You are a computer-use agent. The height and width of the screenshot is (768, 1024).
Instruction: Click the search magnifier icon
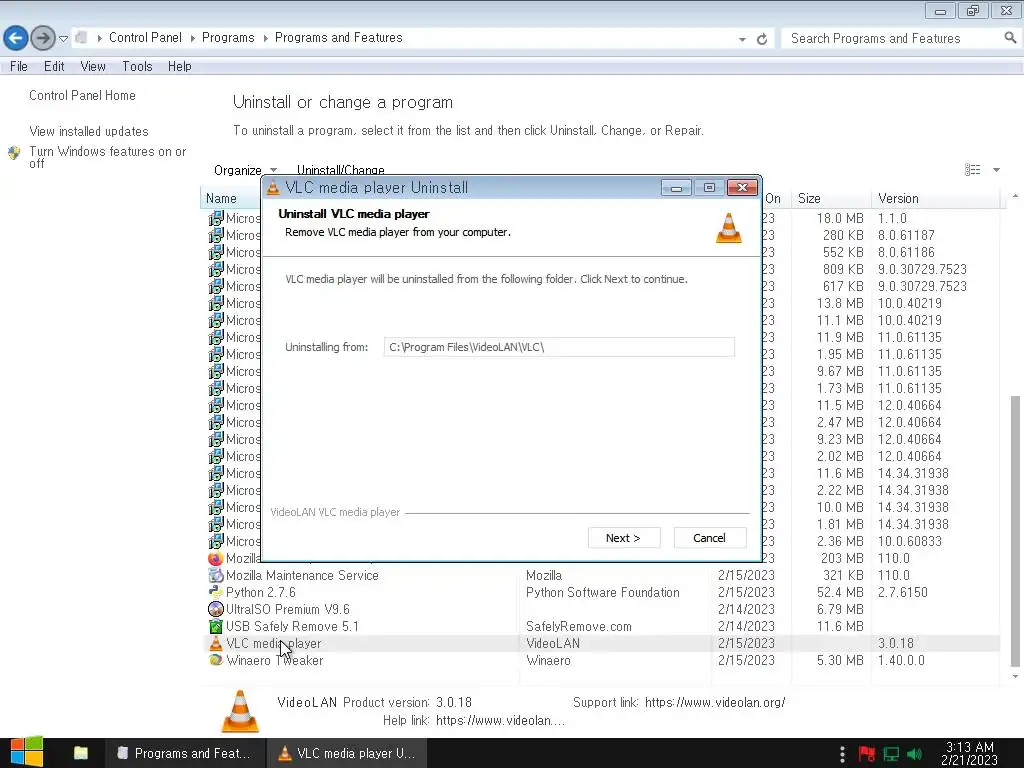point(1010,38)
